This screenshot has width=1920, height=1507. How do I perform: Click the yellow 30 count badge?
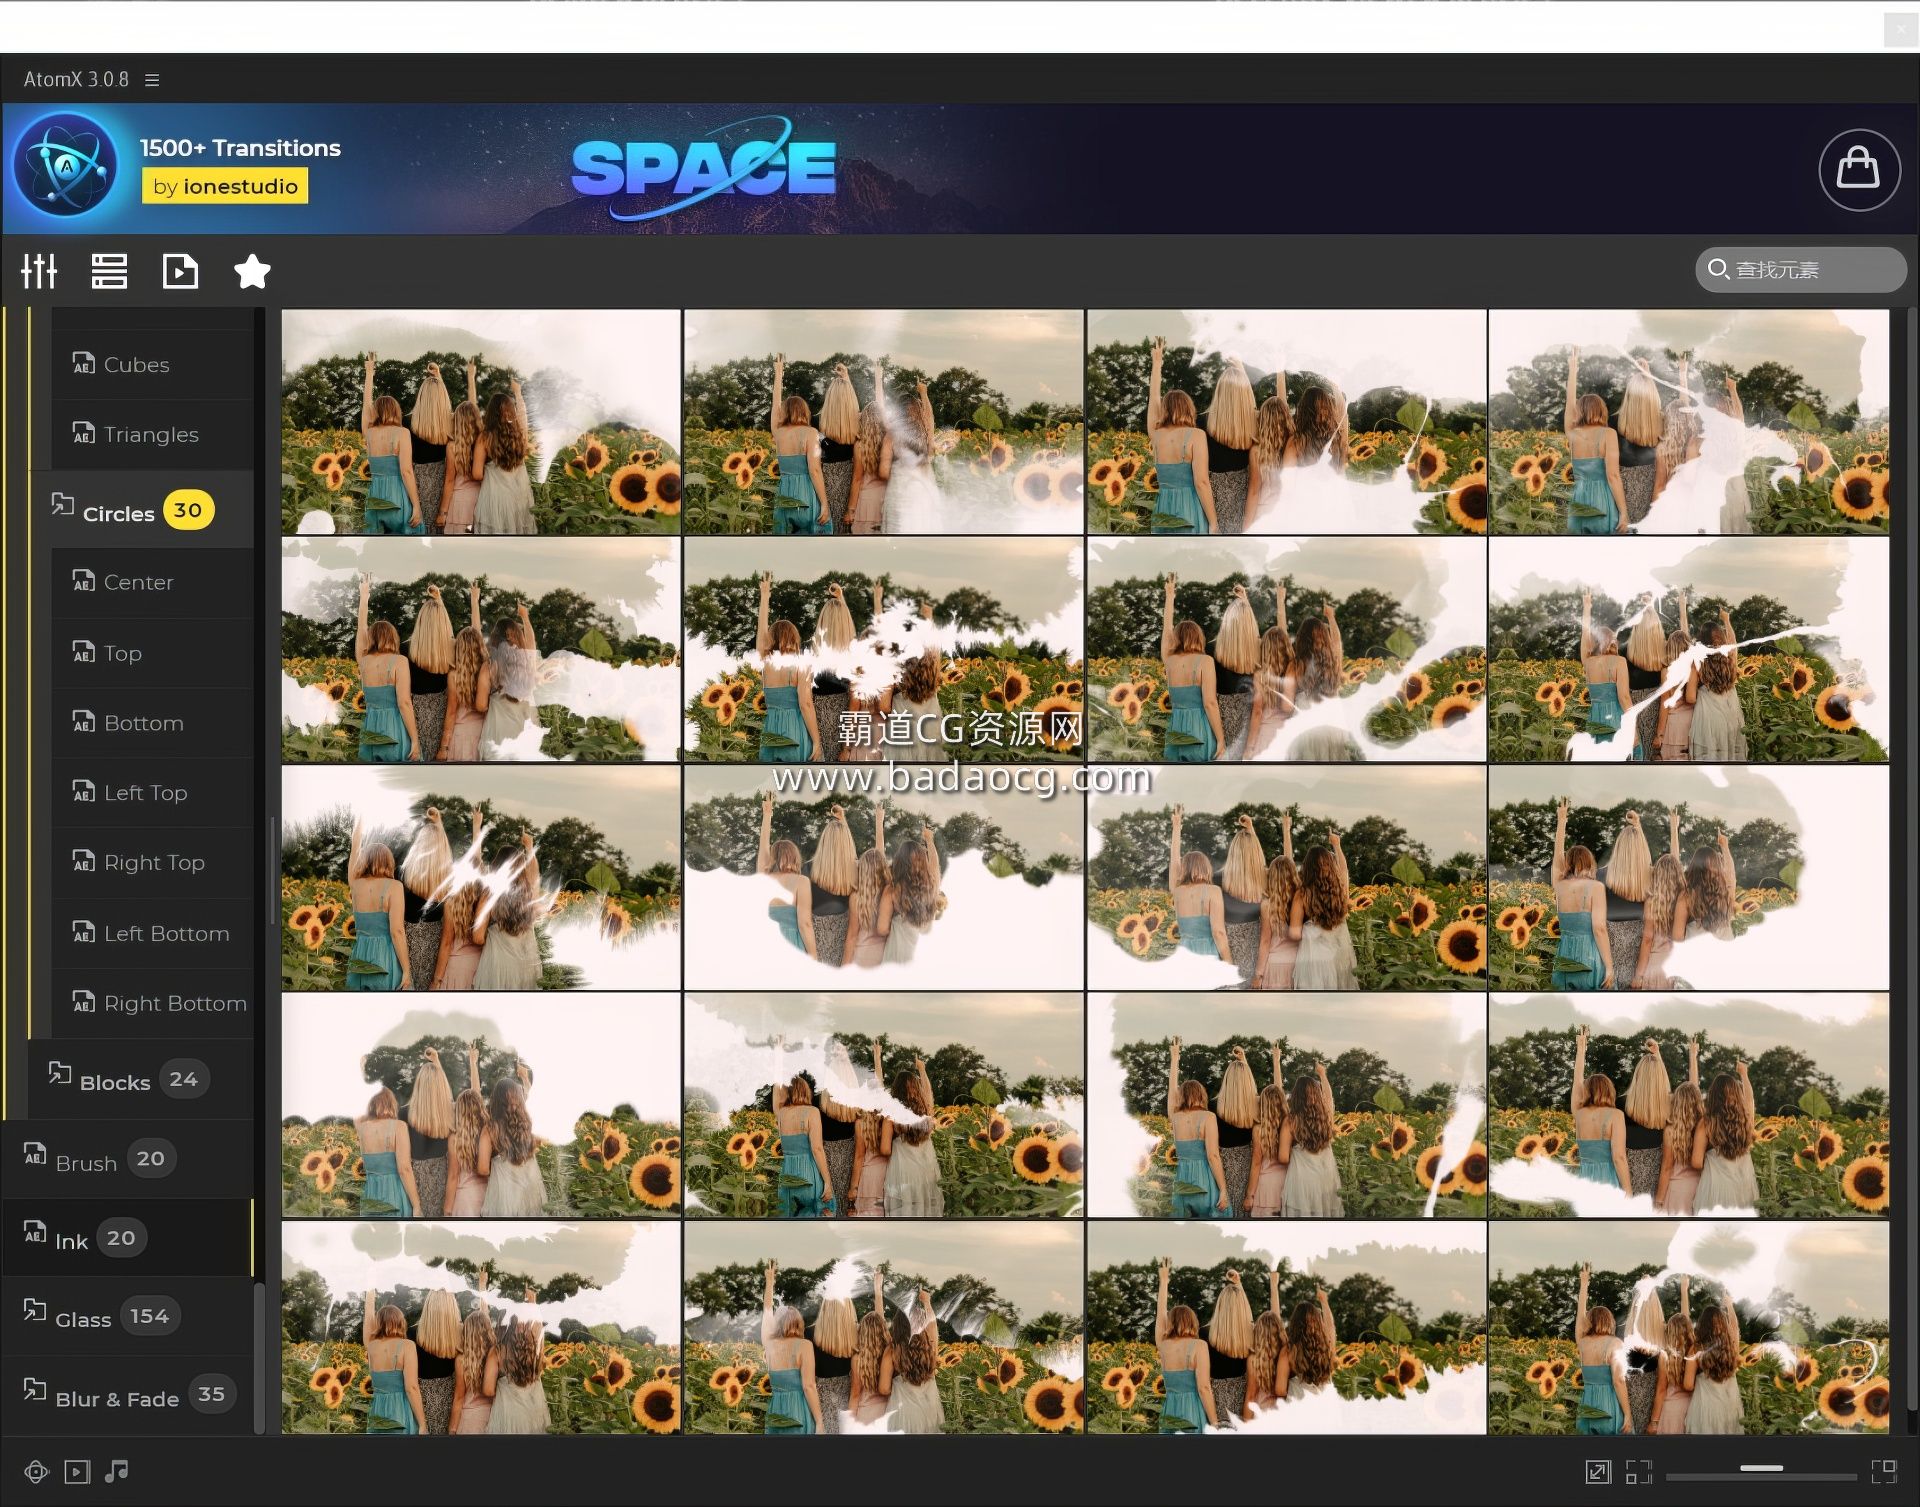pos(188,510)
